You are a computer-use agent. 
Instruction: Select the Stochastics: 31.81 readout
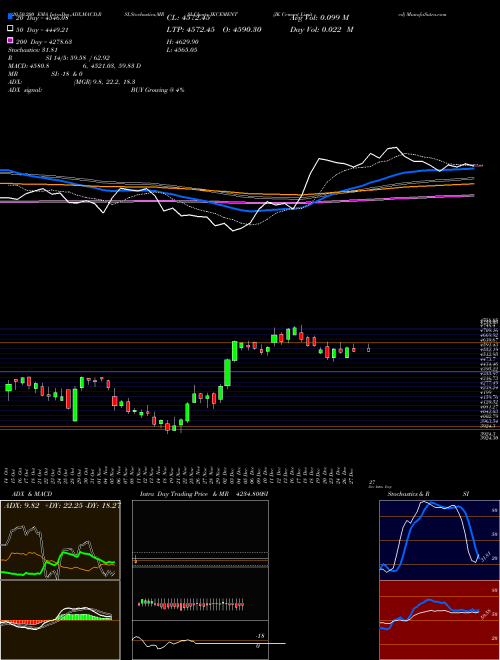(35, 50)
